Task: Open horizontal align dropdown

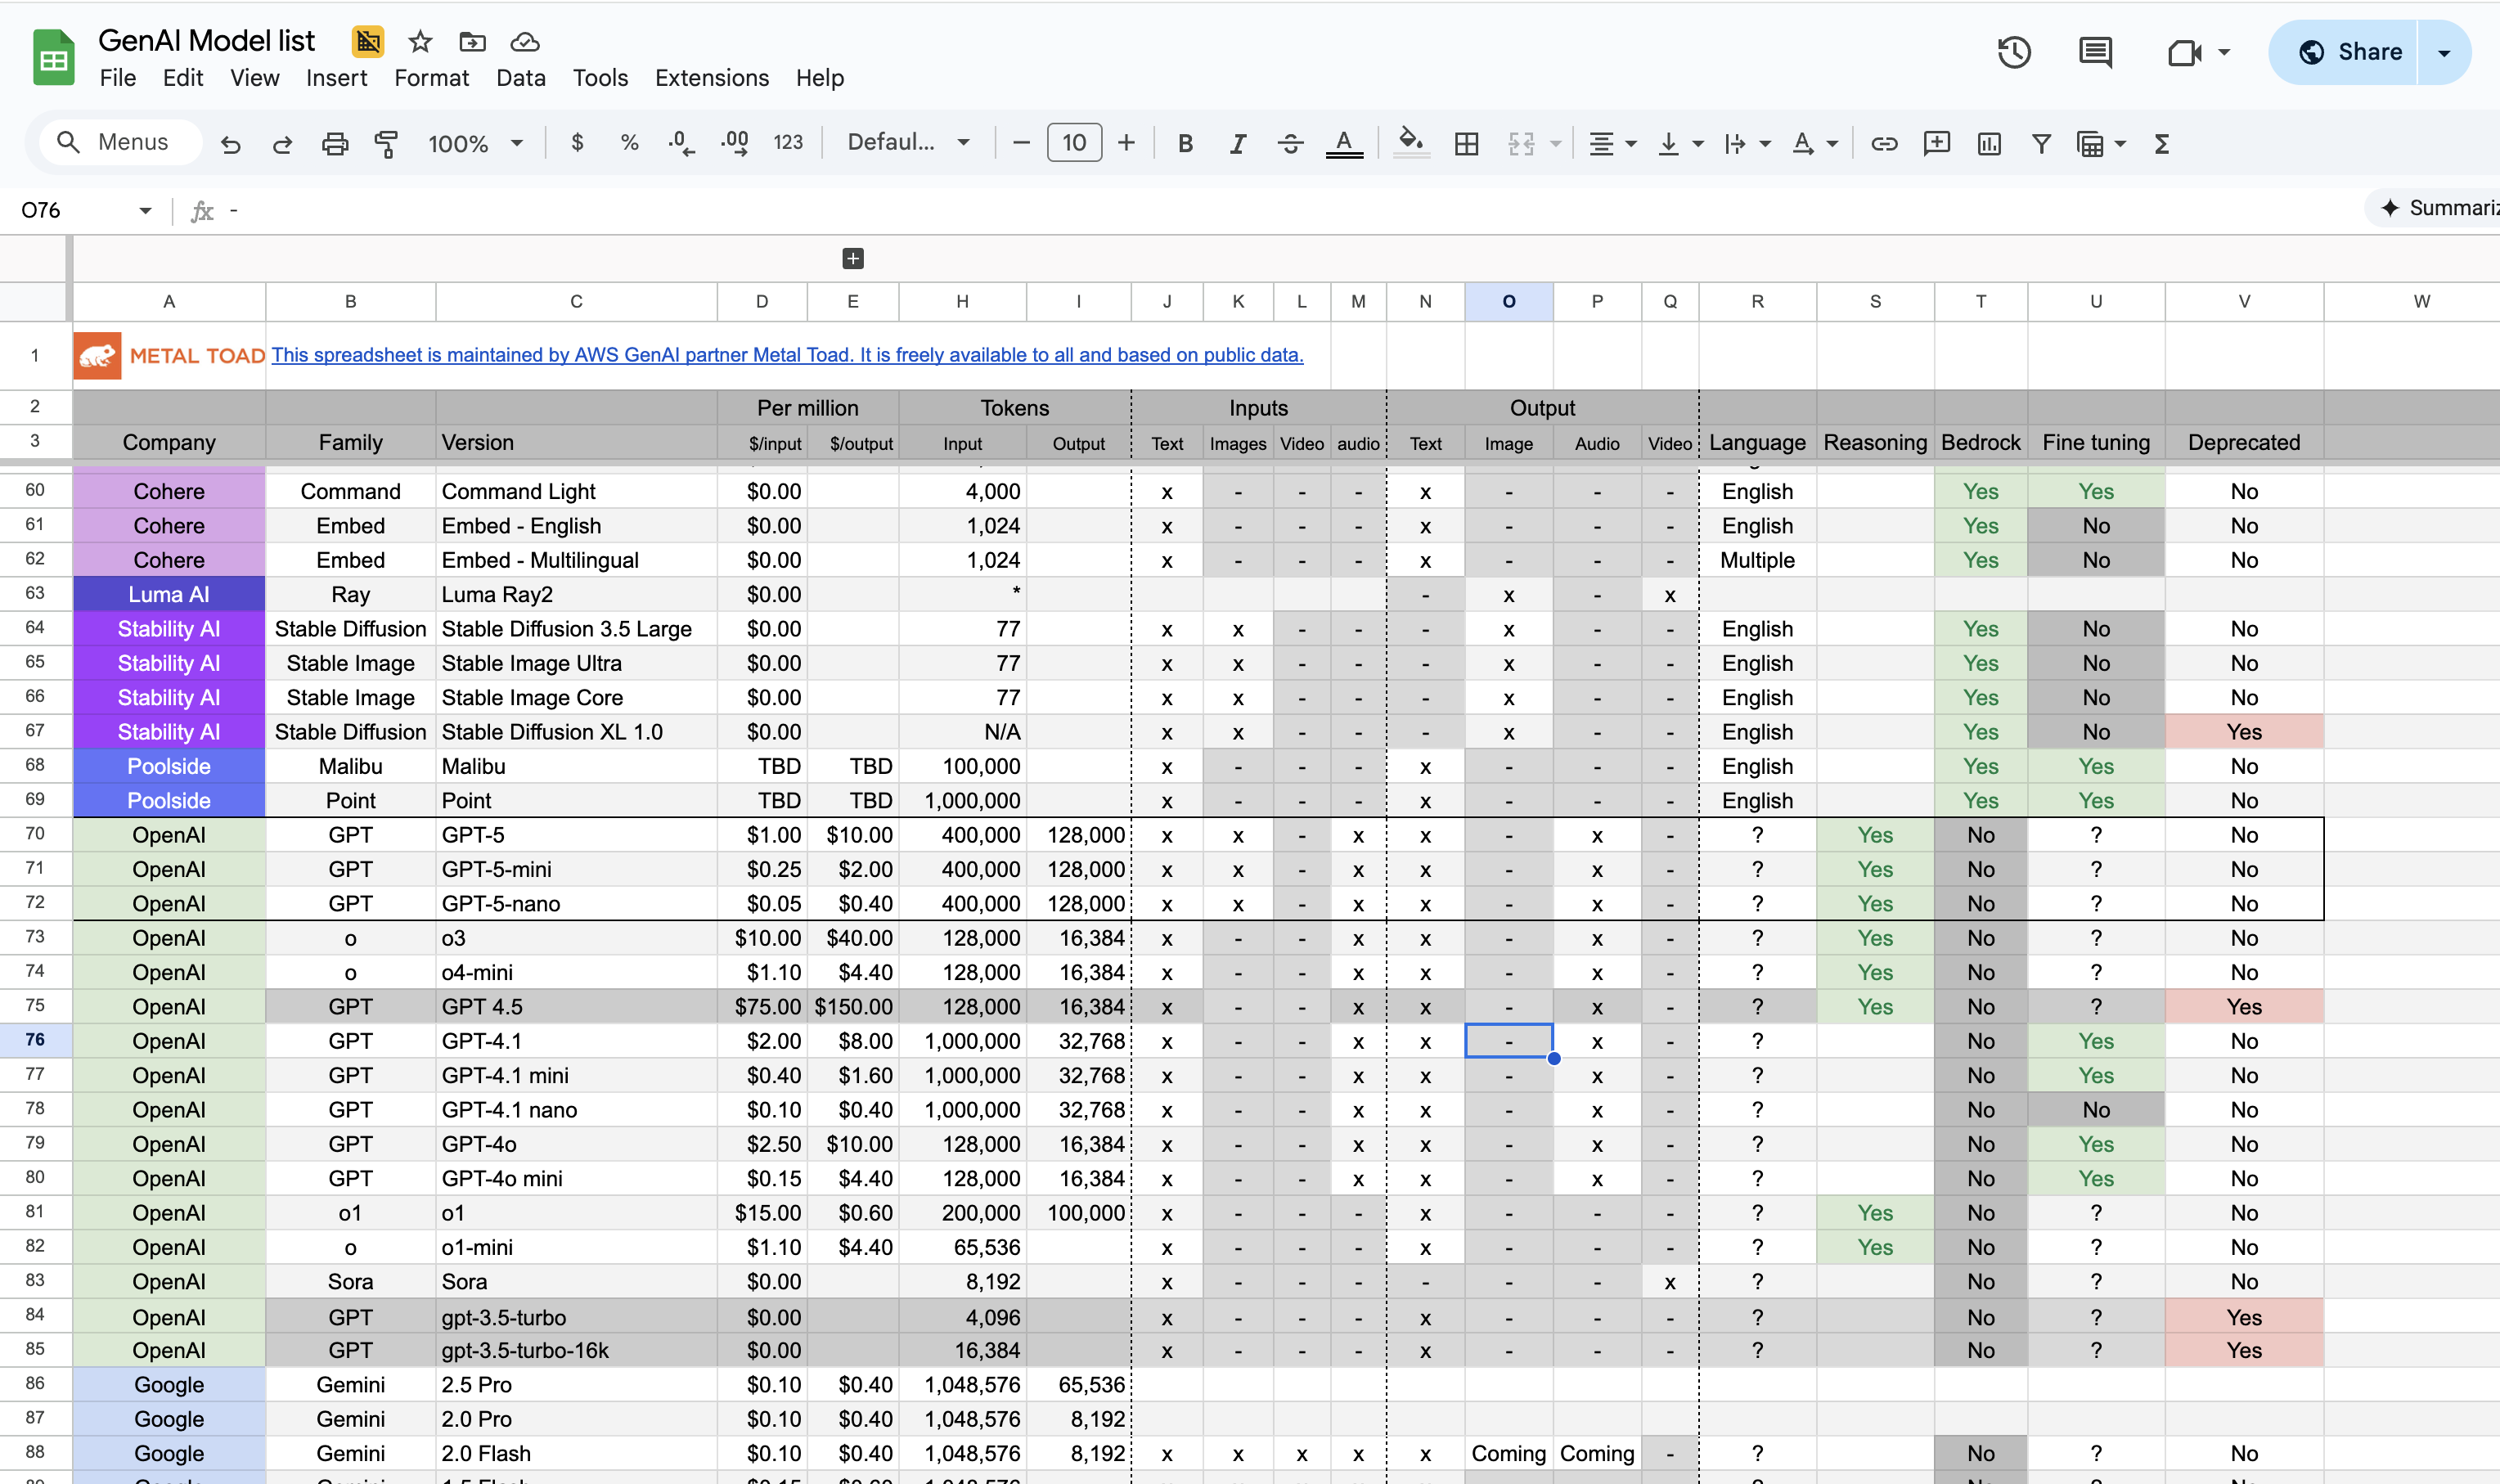Action: [x=1612, y=144]
